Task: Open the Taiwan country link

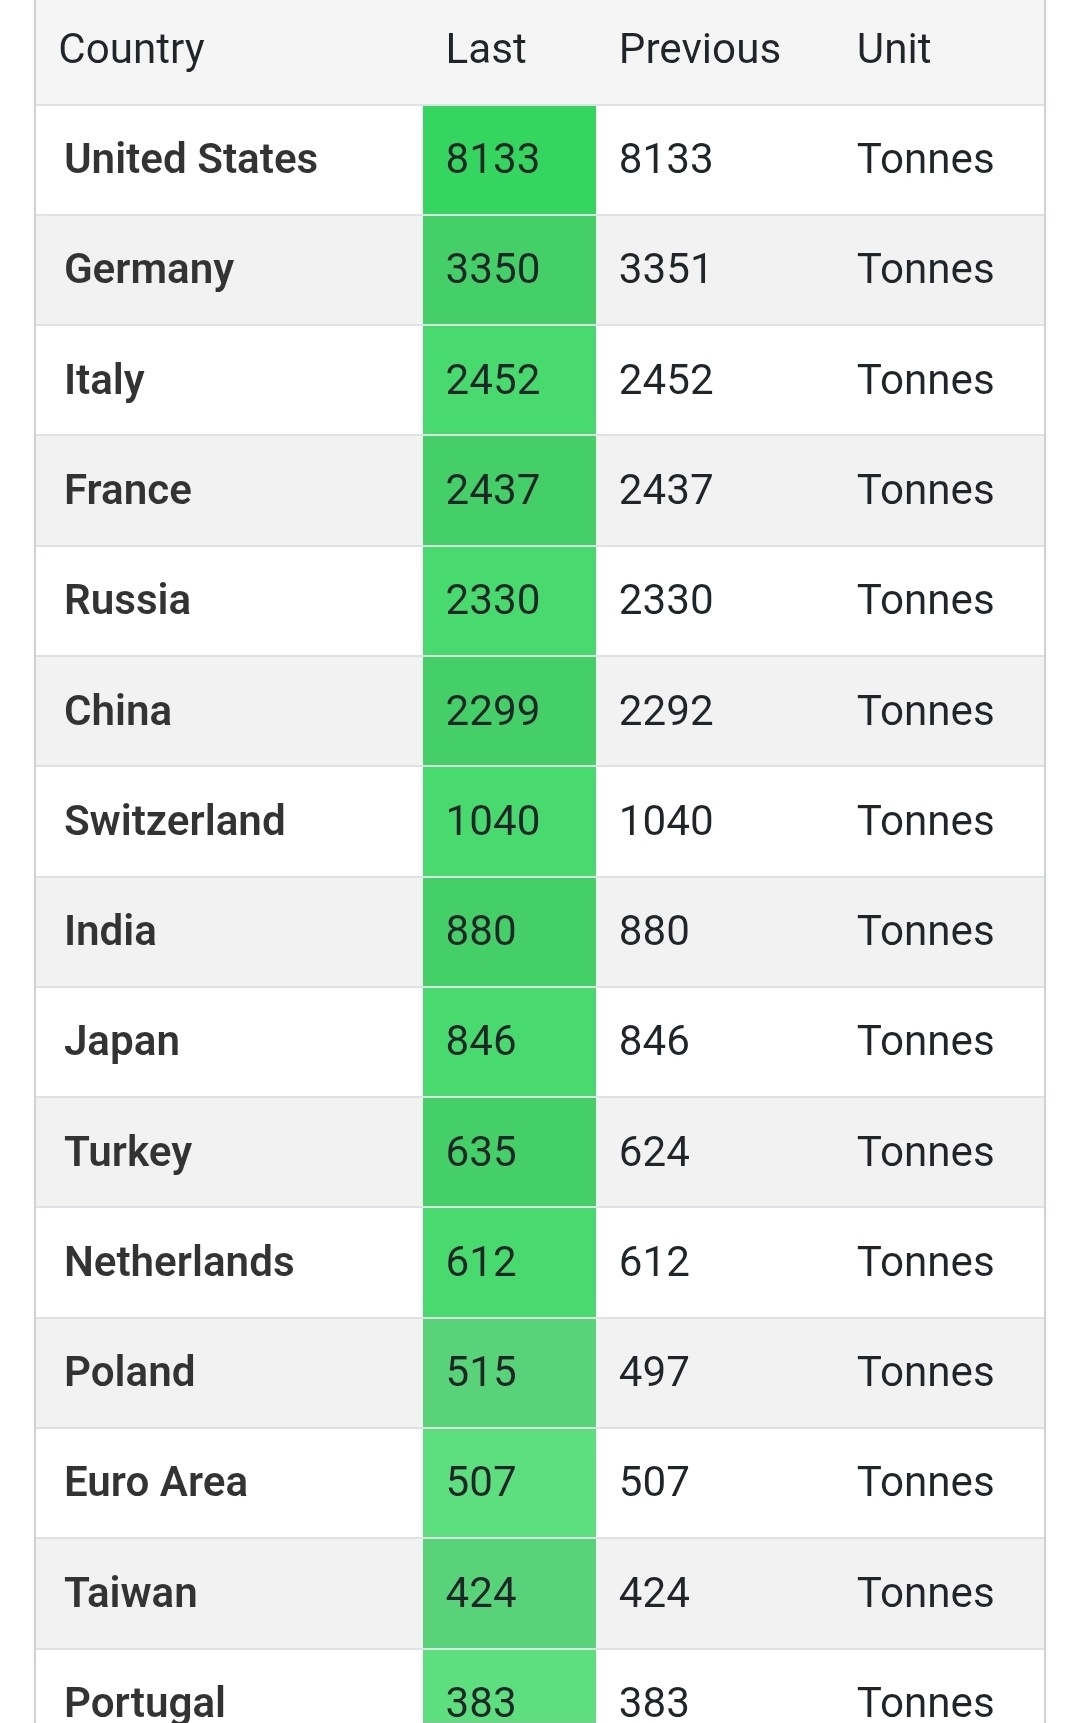Action: (x=131, y=1593)
